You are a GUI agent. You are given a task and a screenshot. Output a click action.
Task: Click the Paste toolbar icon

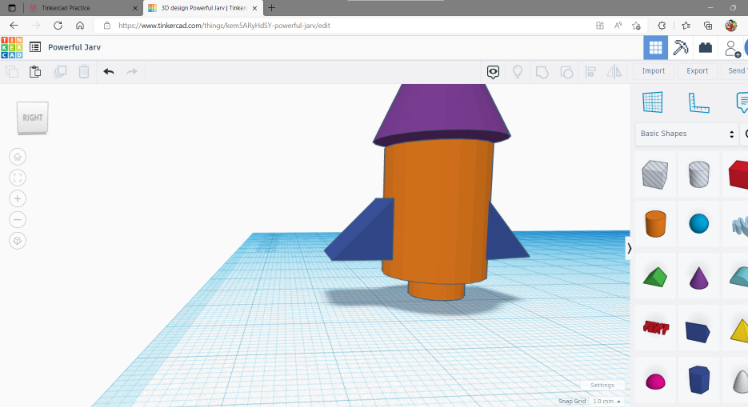point(35,72)
